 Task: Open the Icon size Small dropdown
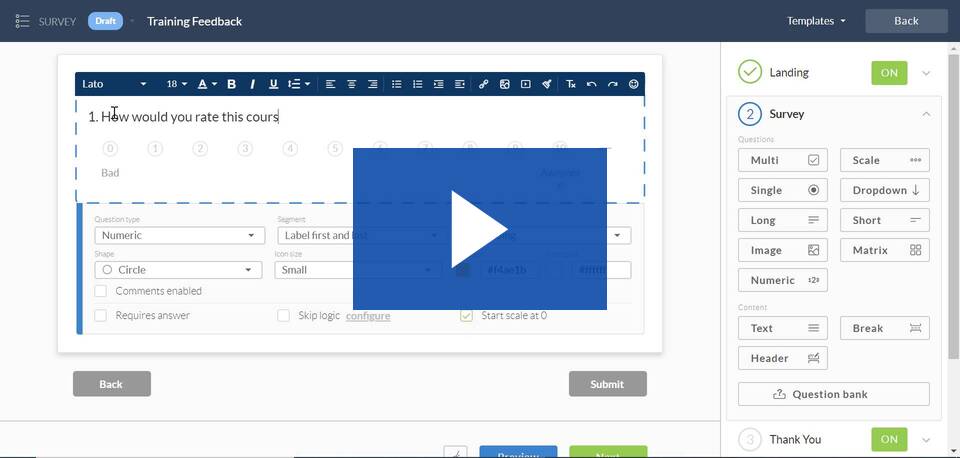click(x=358, y=269)
